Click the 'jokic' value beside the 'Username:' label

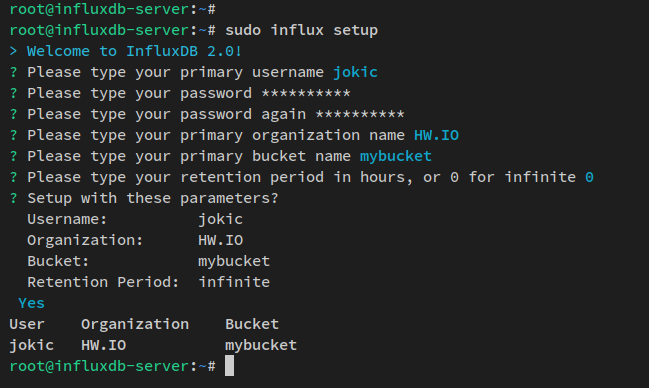tap(220, 219)
